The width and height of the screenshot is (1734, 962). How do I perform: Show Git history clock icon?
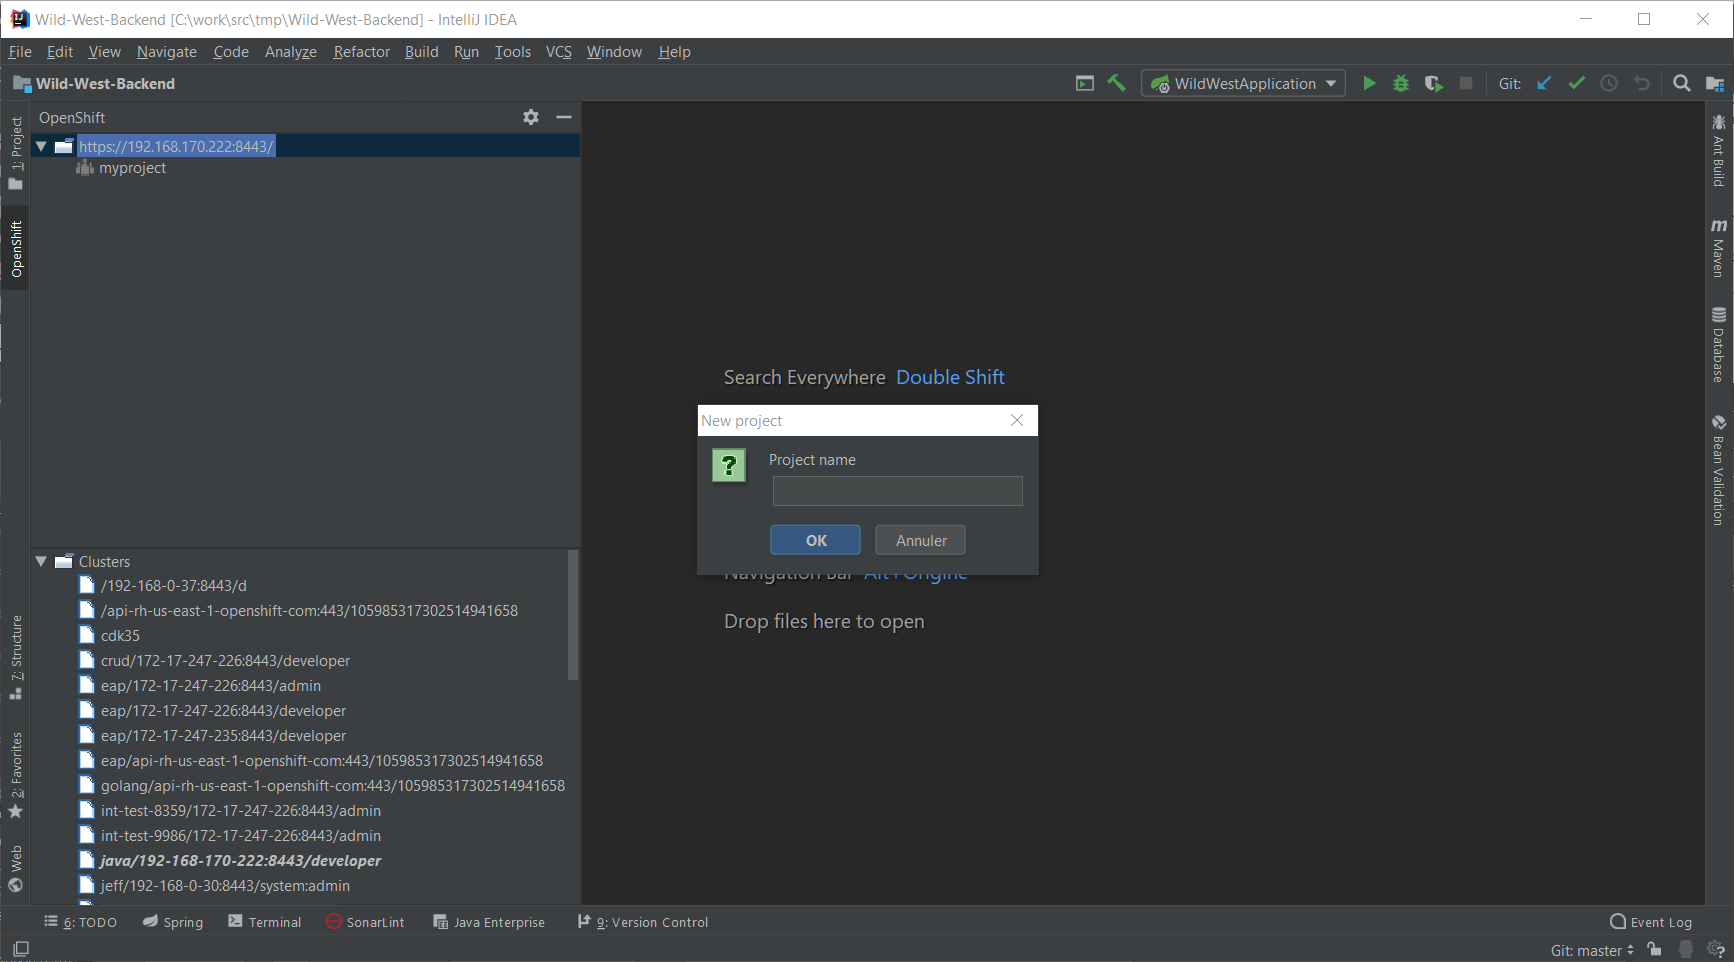tap(1609, 84)
